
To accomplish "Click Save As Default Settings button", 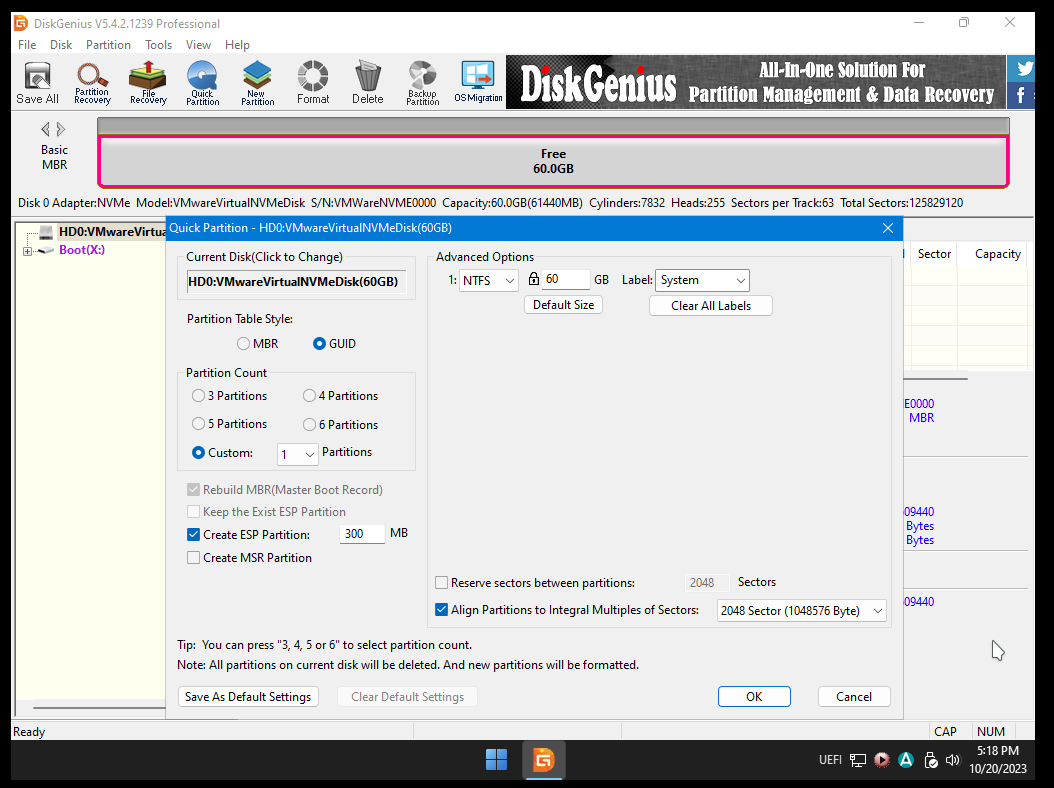I will pos(248,697).
